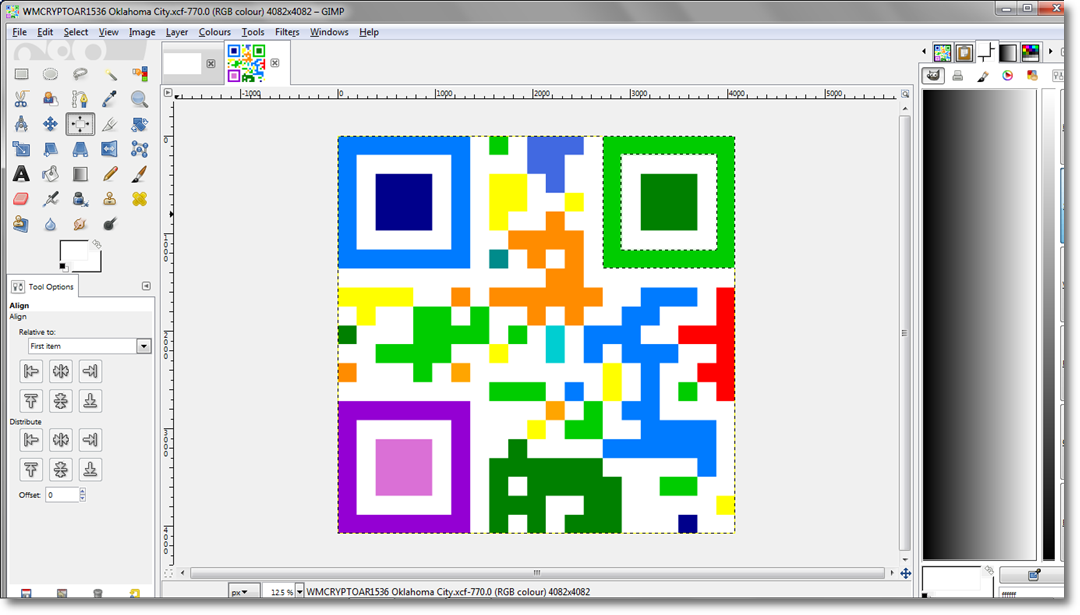Select the Free Select lasso tool
The width and height of the screenshot is (1080, 615).
(80, 74)
